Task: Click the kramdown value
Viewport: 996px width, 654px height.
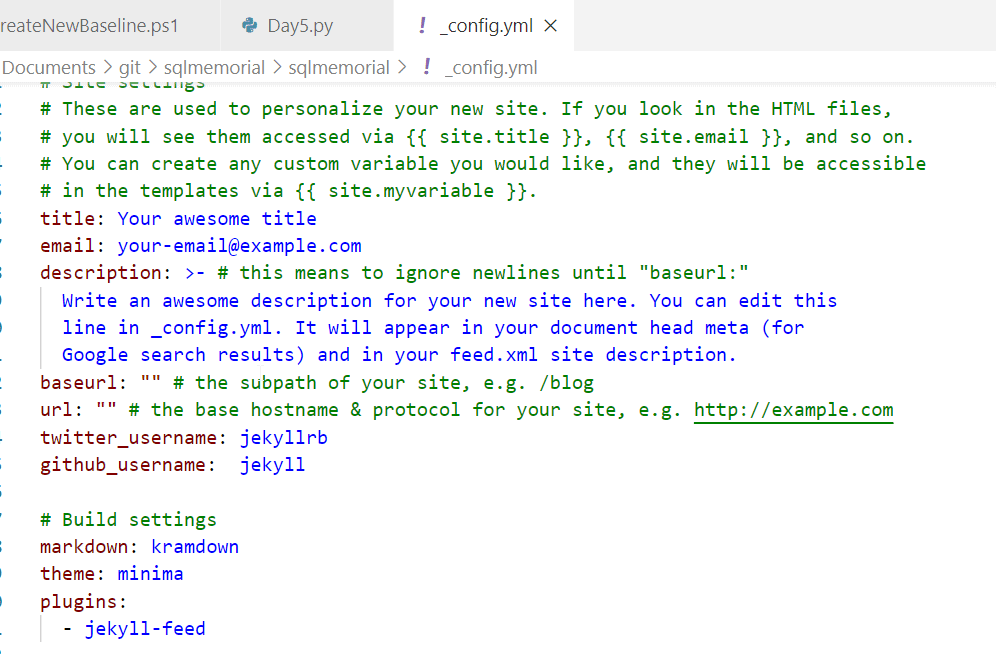Action: pos(195,547)
